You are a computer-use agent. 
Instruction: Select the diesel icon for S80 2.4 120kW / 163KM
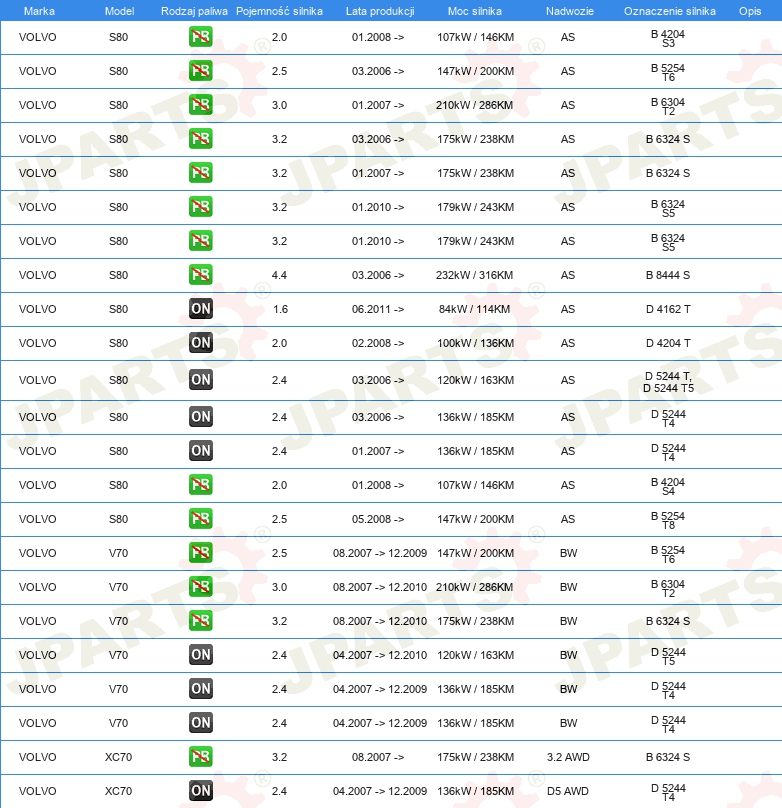pos(200,380)
